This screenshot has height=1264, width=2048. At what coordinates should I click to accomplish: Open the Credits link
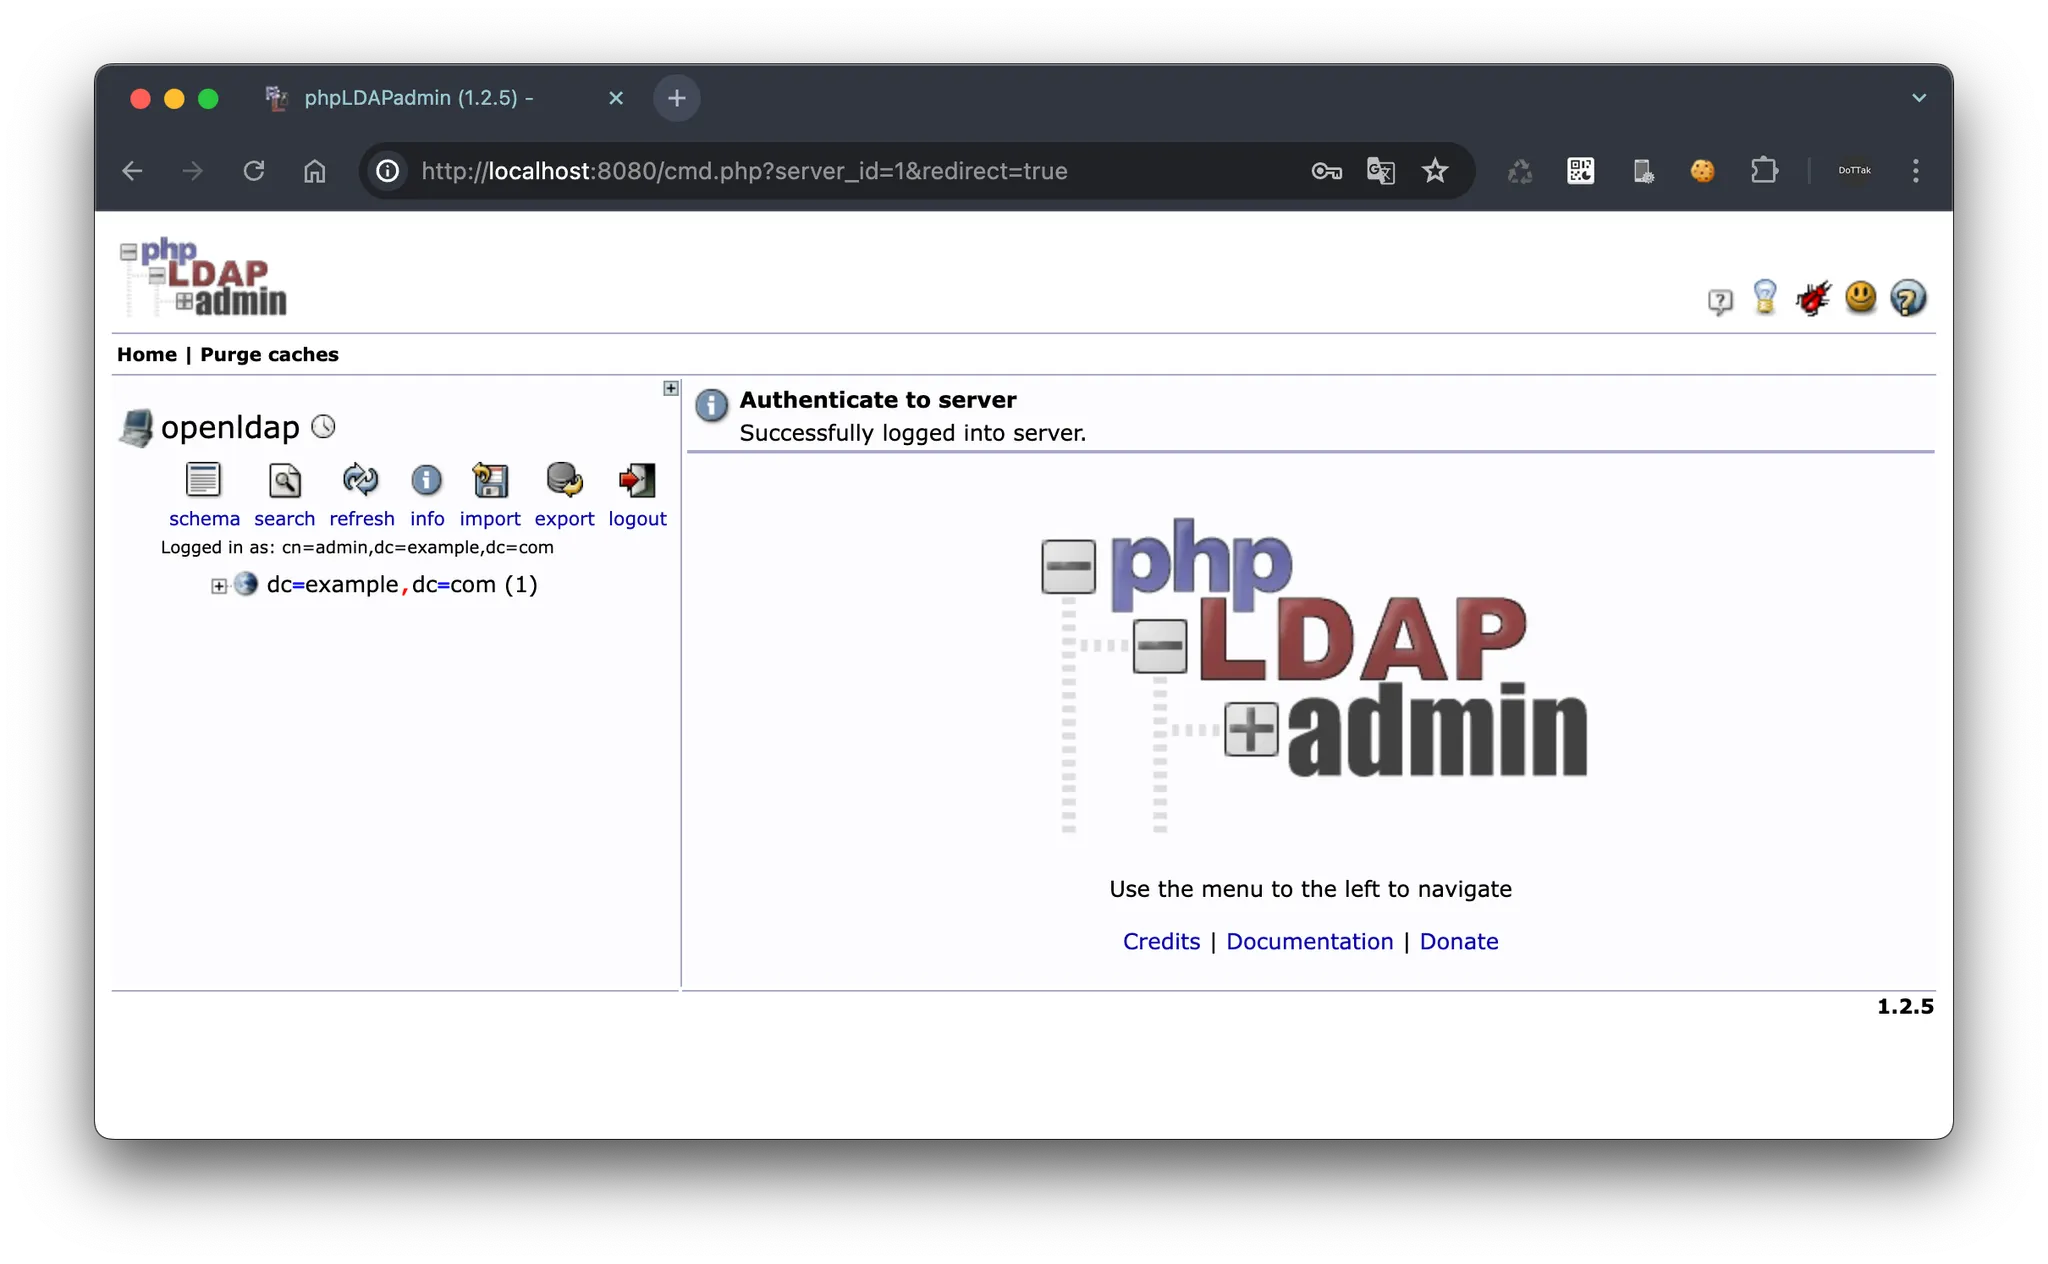pyautogui.click(x=1161, y=942)
